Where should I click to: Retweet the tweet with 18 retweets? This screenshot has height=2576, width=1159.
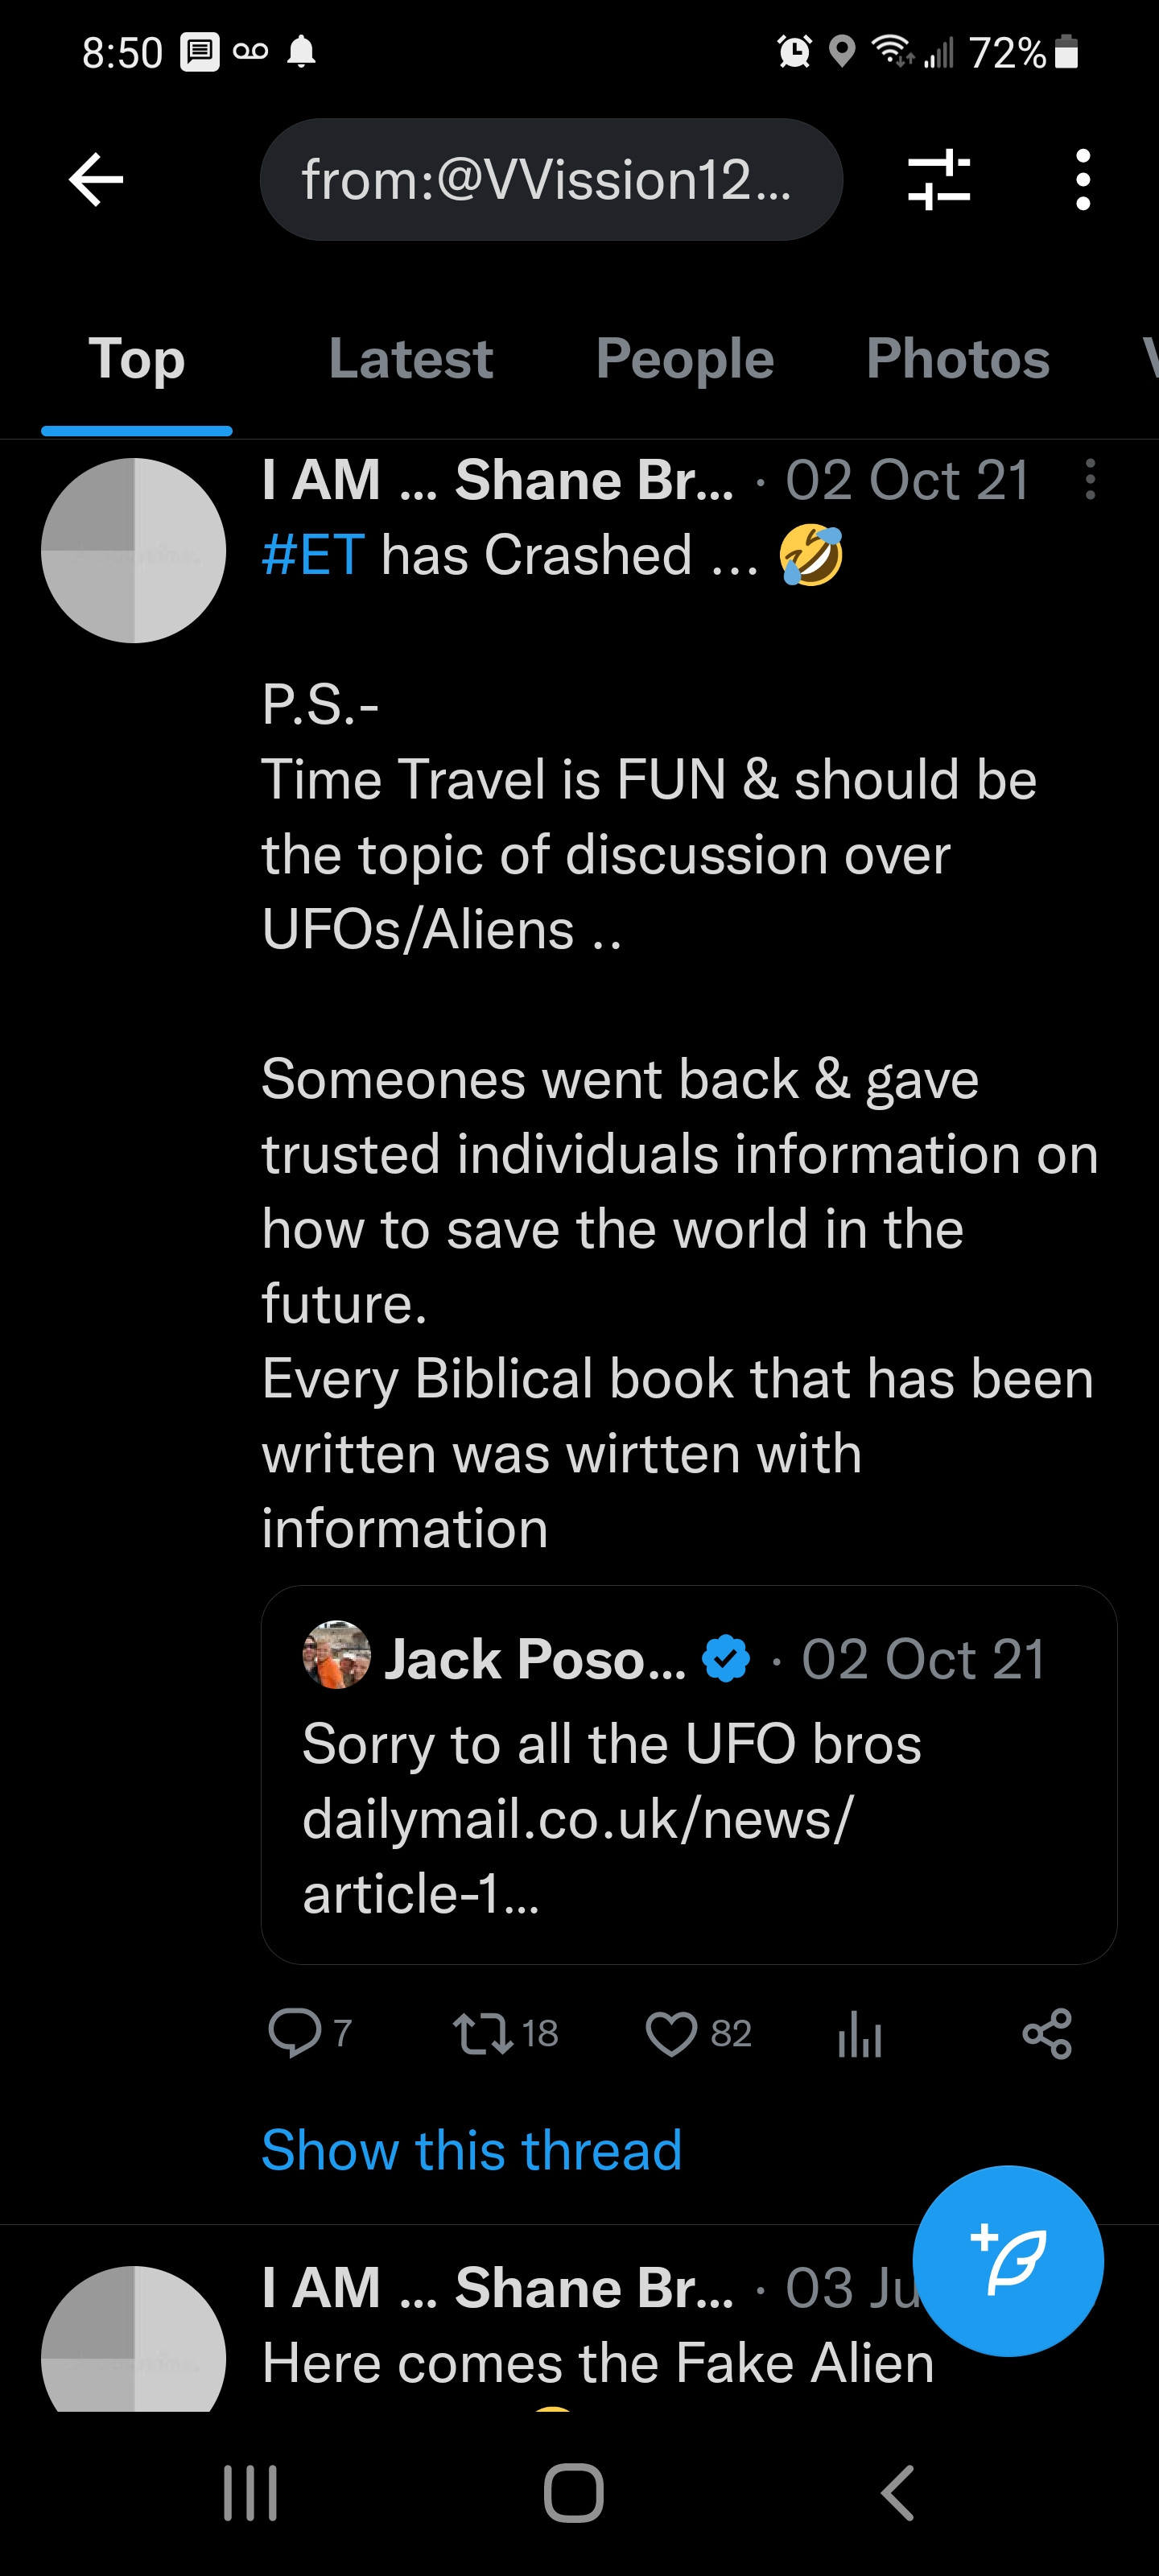[484, 2032]
